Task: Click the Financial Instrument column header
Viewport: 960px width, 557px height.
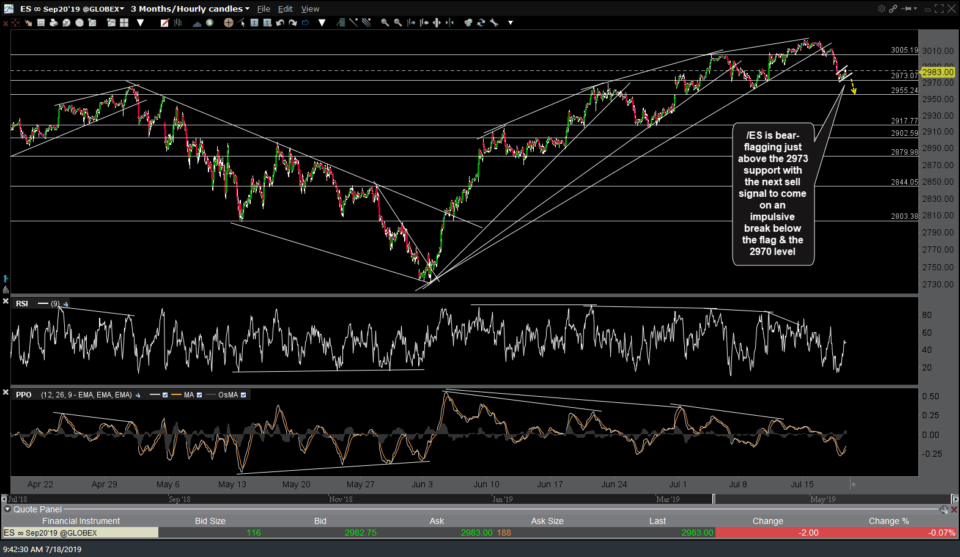Action: click(81, 521)
